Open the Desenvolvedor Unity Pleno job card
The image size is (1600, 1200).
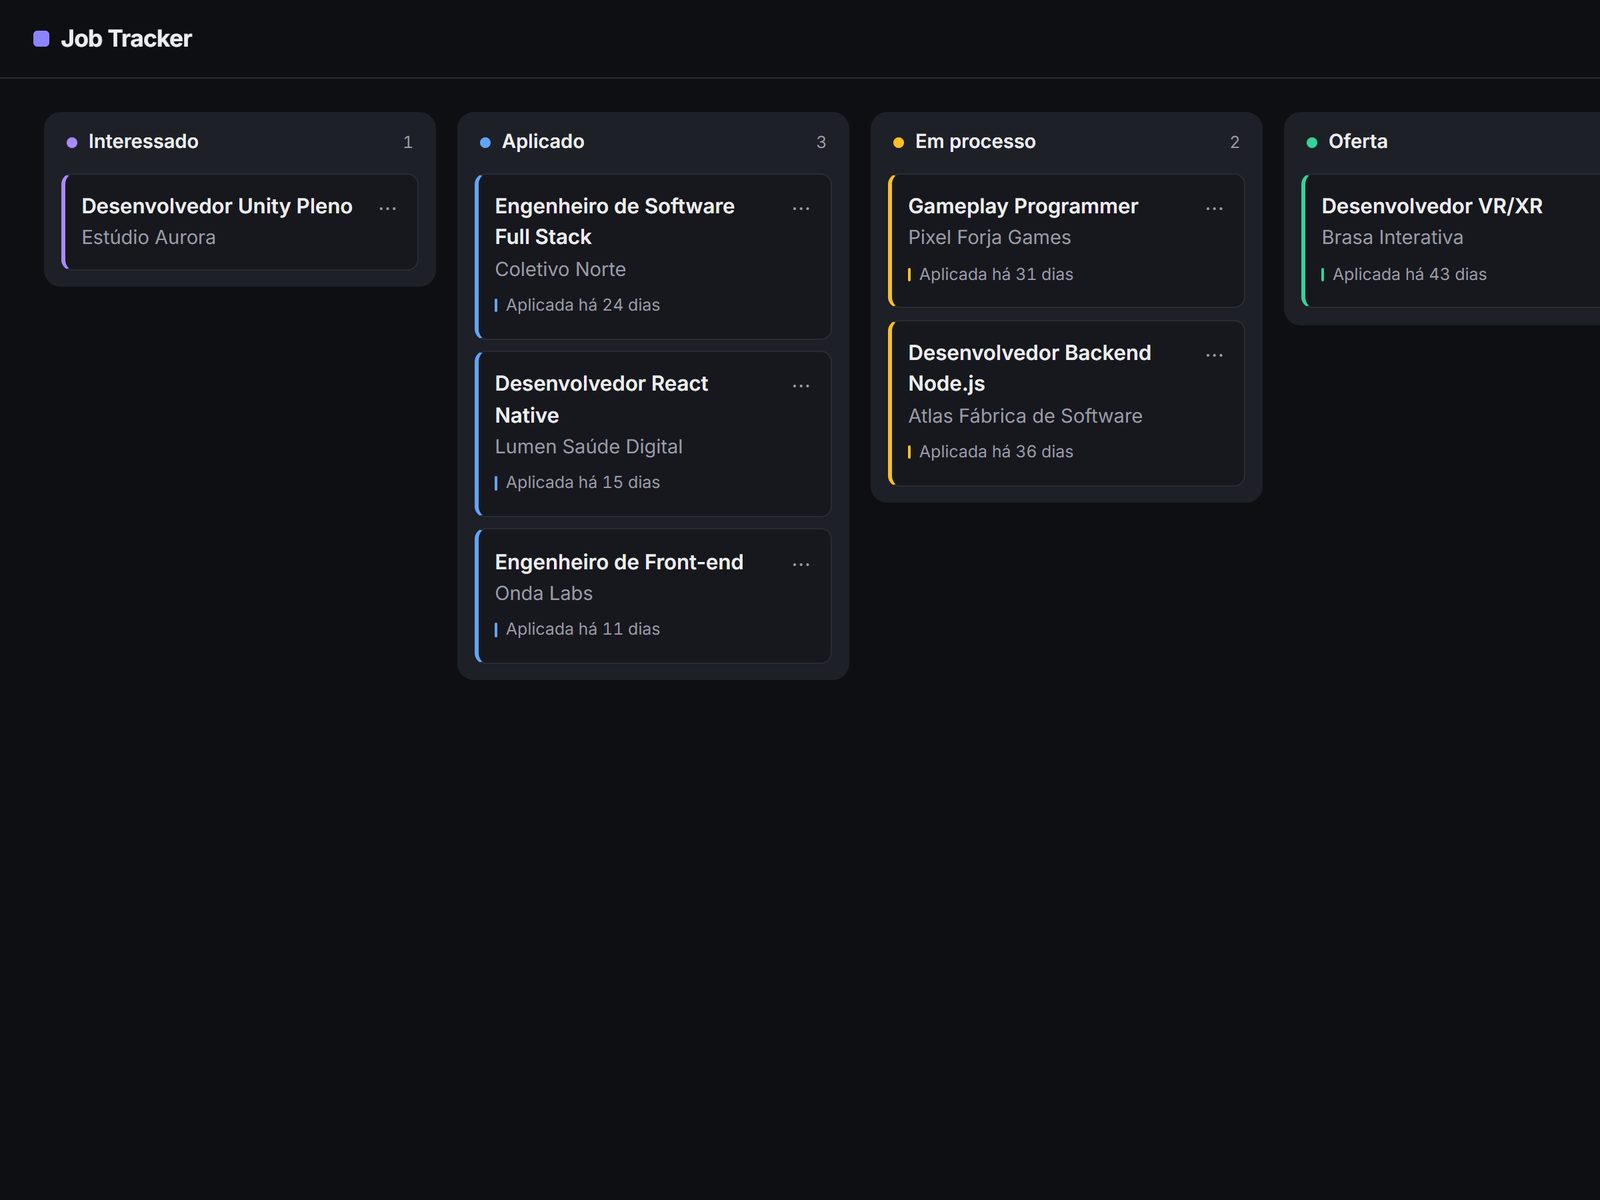pos(240,222)
